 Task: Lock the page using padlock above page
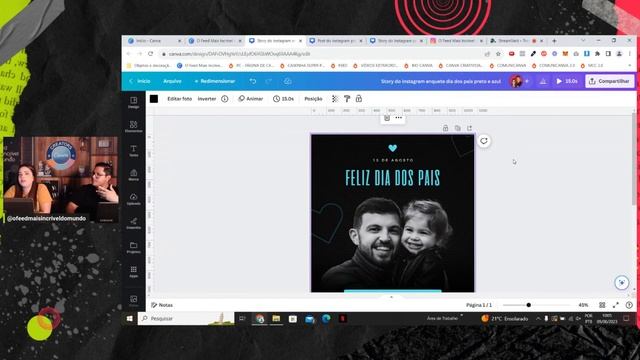click(445, 128)
